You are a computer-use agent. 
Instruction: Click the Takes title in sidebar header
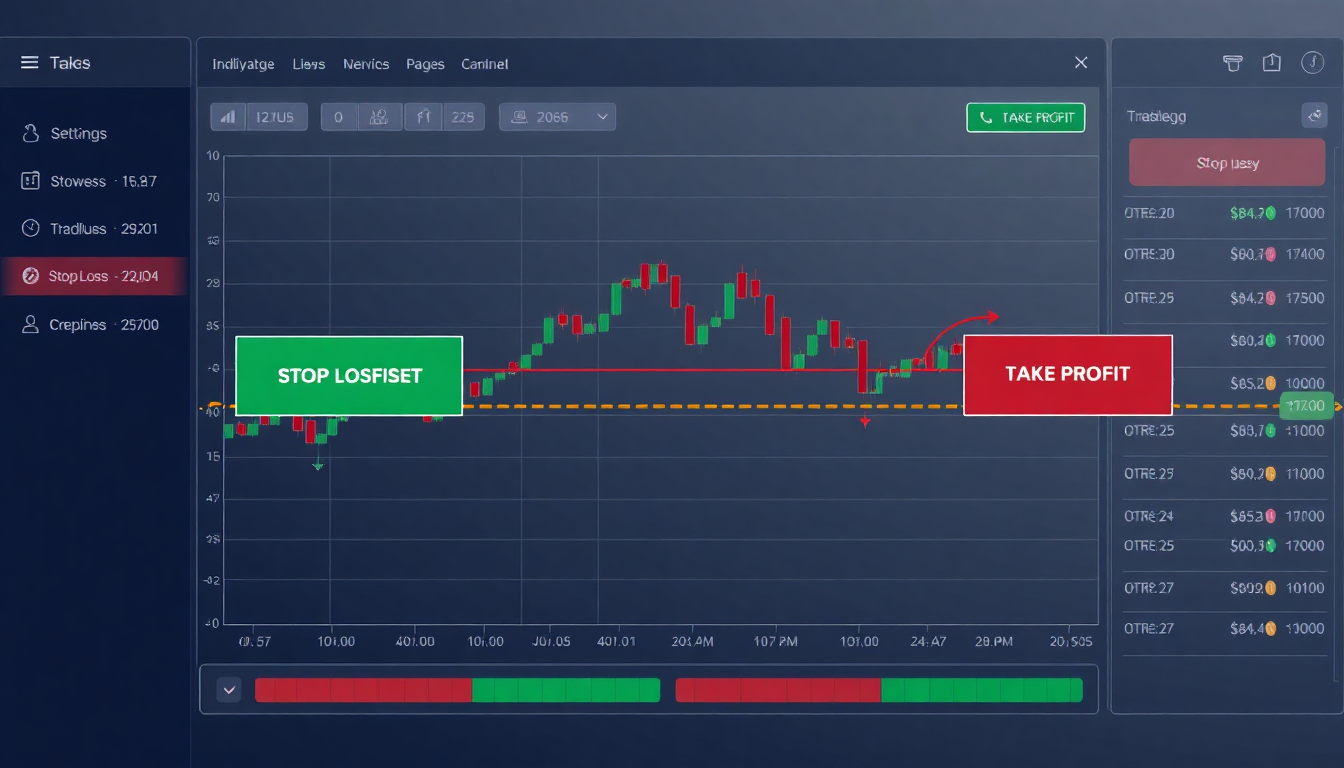[x=70, y=63]
